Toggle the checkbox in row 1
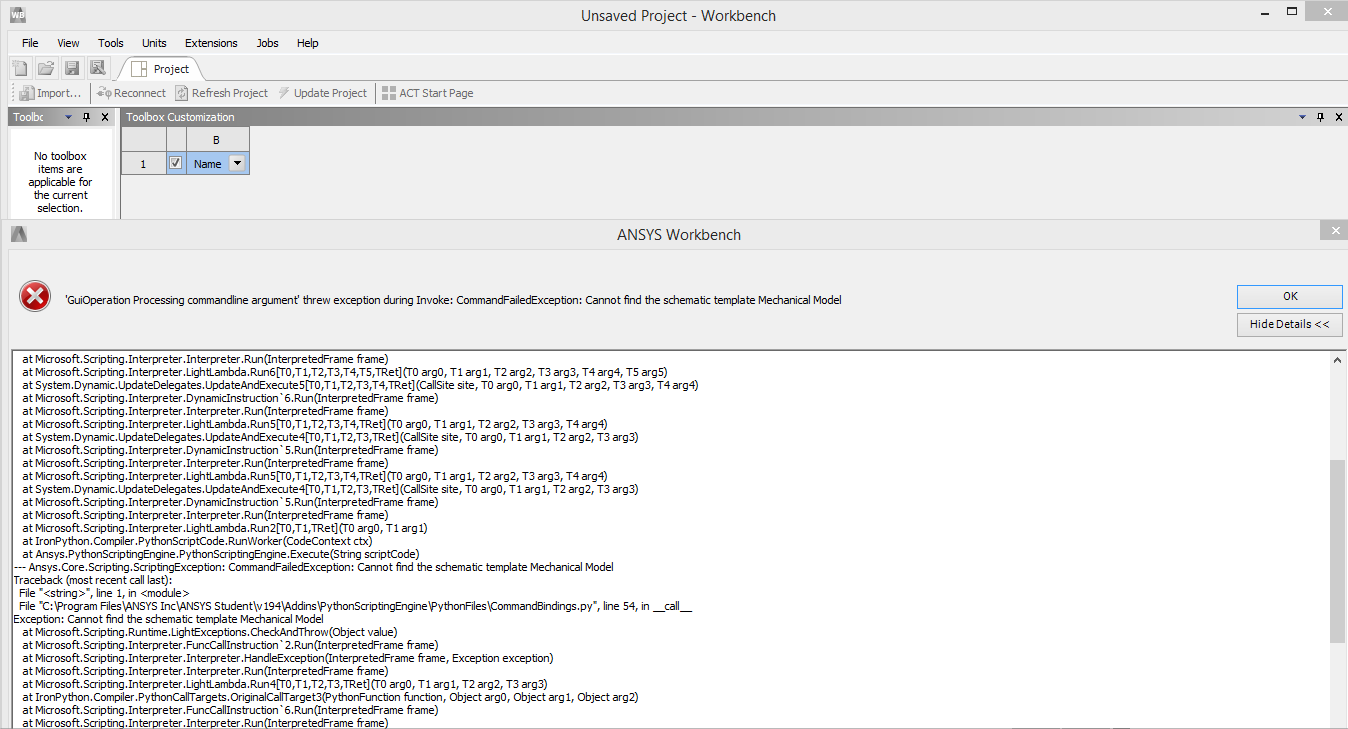The width and height of the screenshot is (1348, 729). coord(176,163)
